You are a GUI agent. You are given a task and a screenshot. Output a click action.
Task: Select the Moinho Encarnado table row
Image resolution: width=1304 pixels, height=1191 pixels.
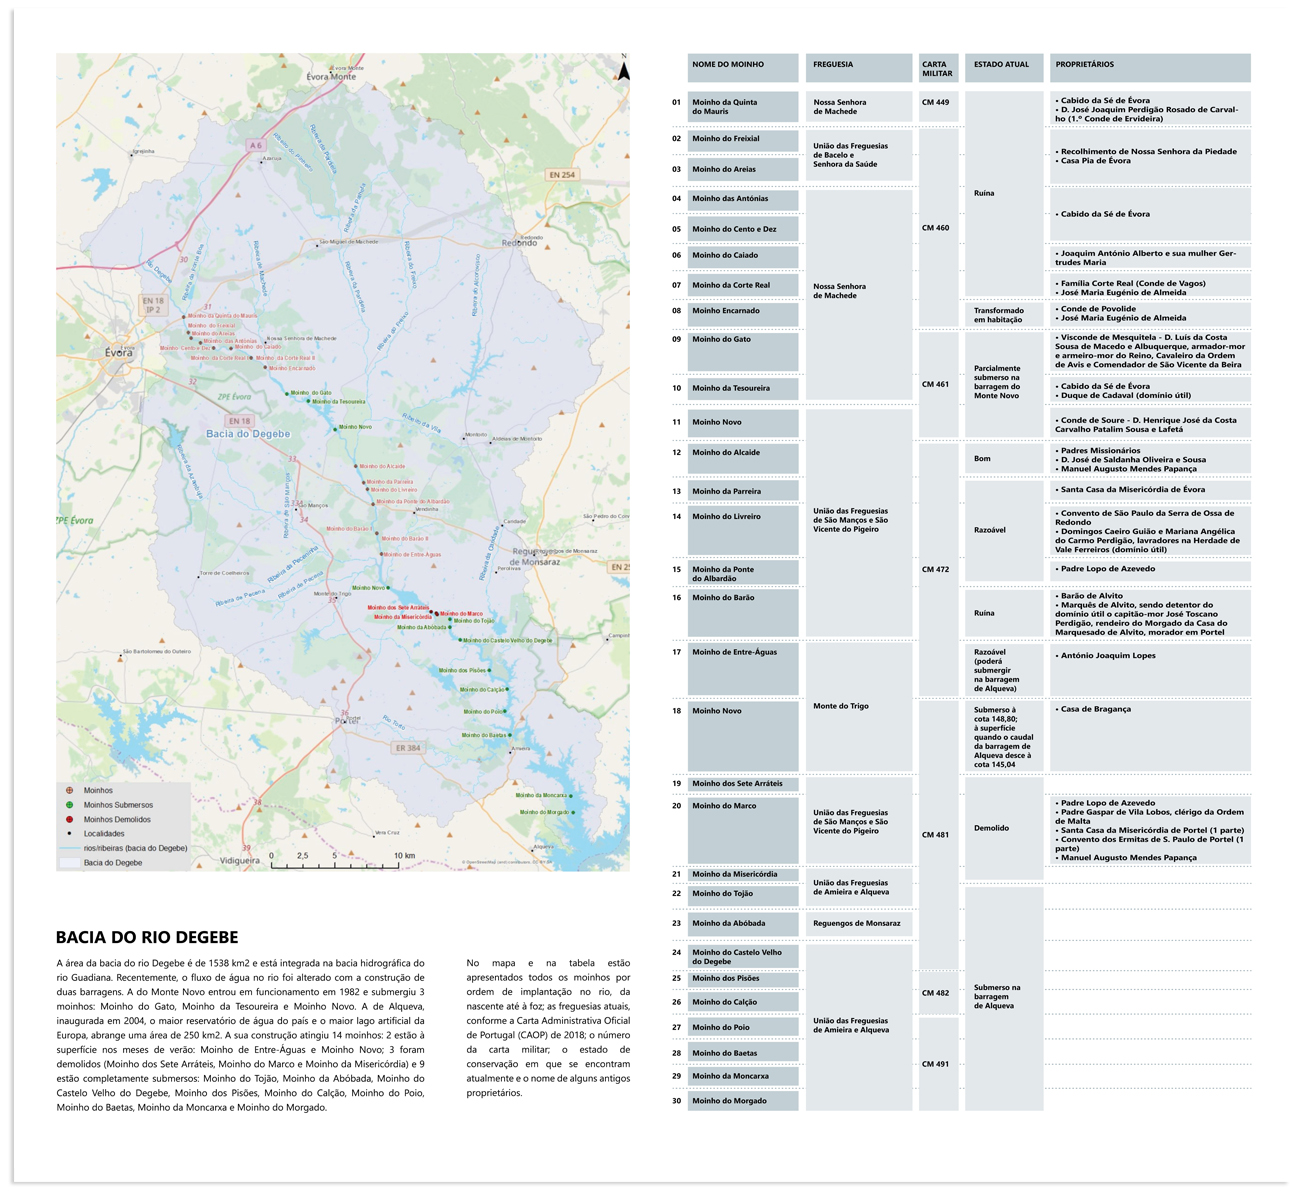tap(742, 312)
